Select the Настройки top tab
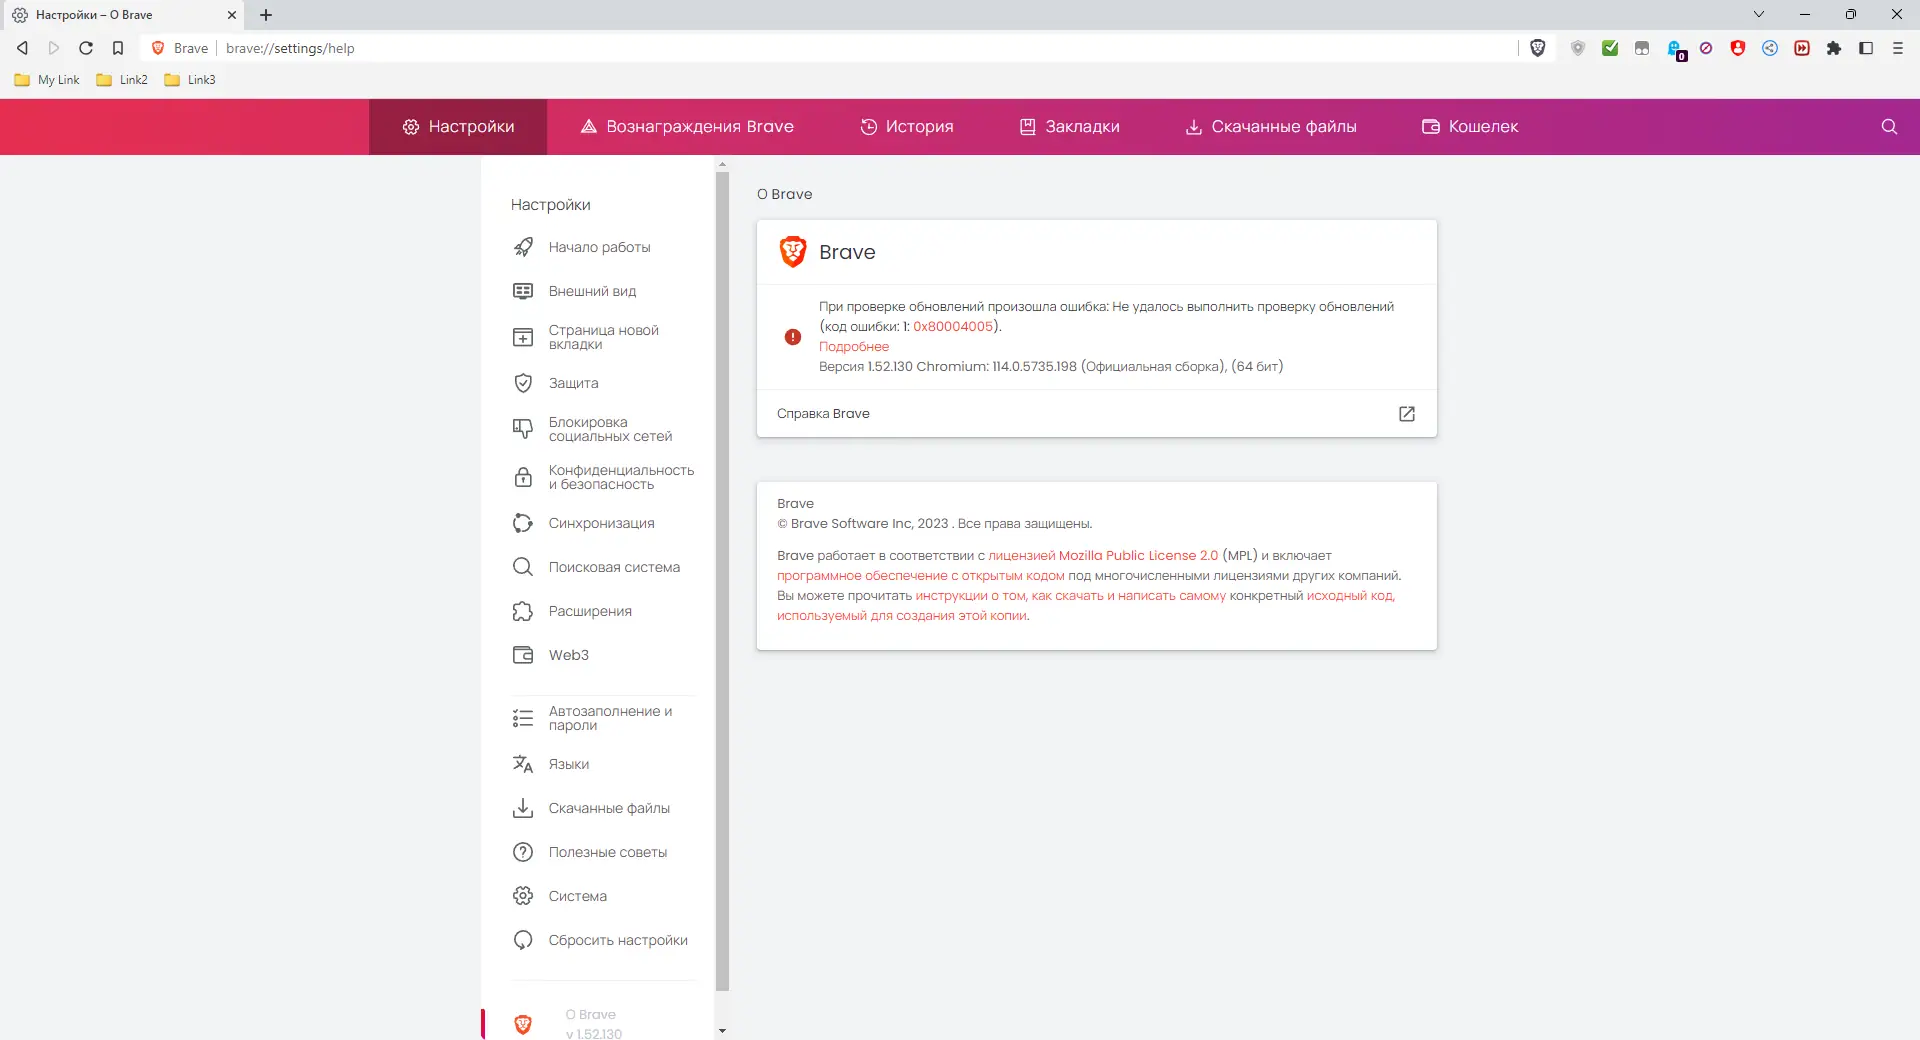The width and height of the screenshot is (1920, 1040). (x=458, y=127)
